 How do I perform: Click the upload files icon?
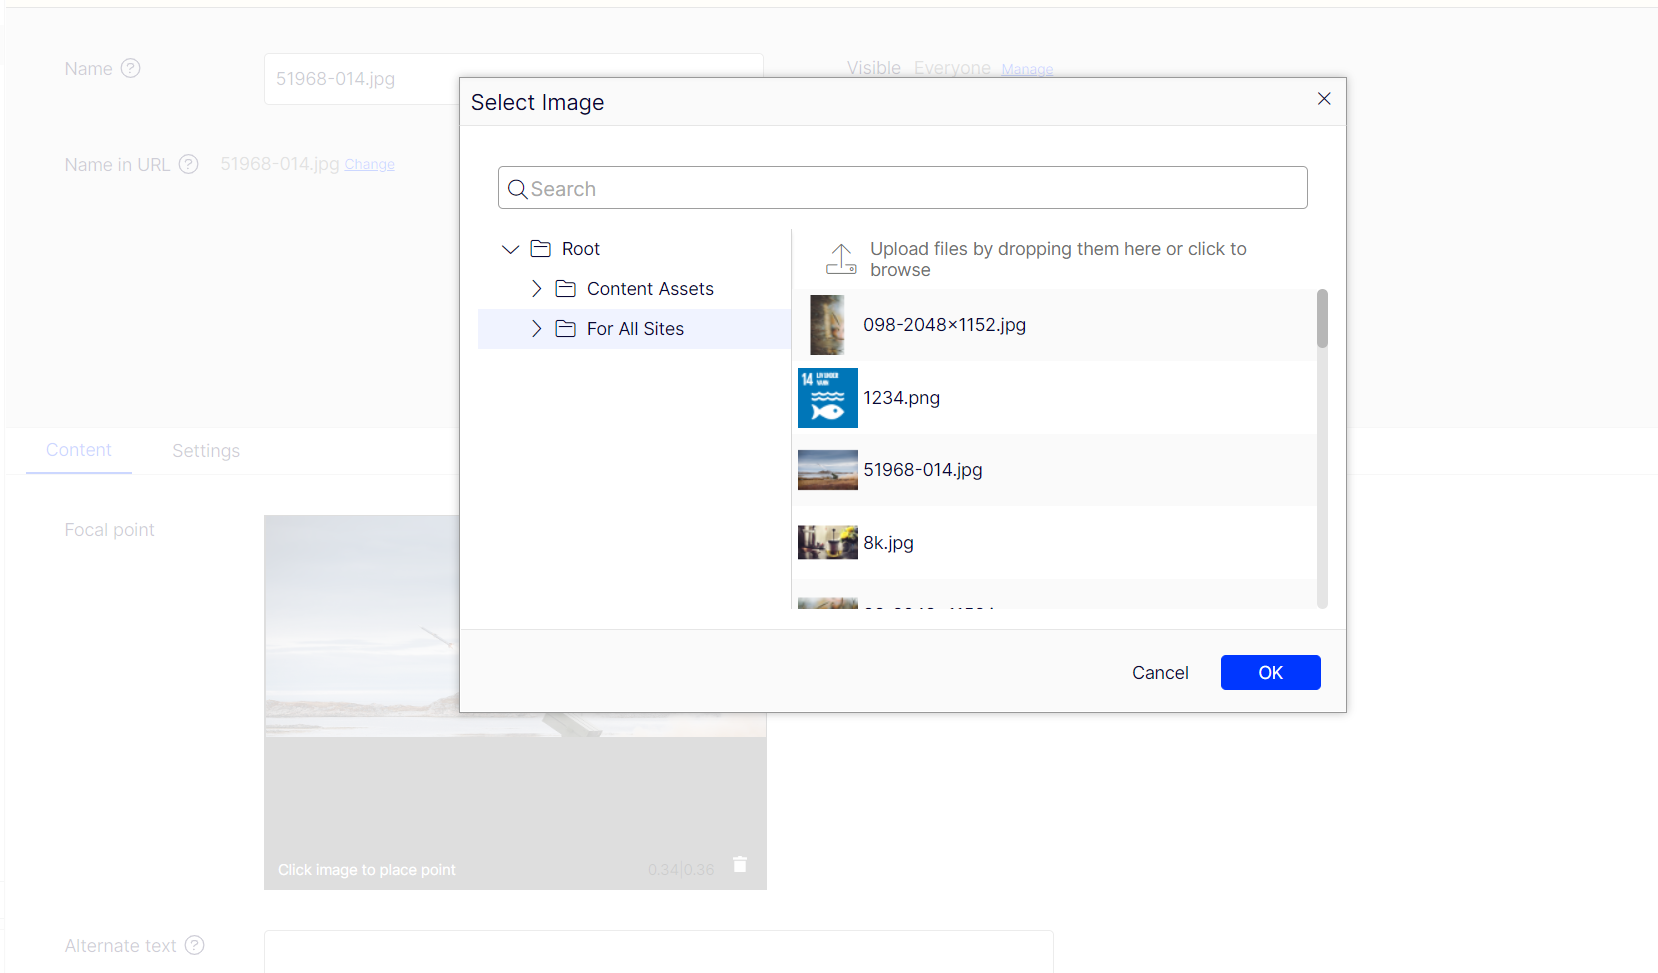point(841,259)
